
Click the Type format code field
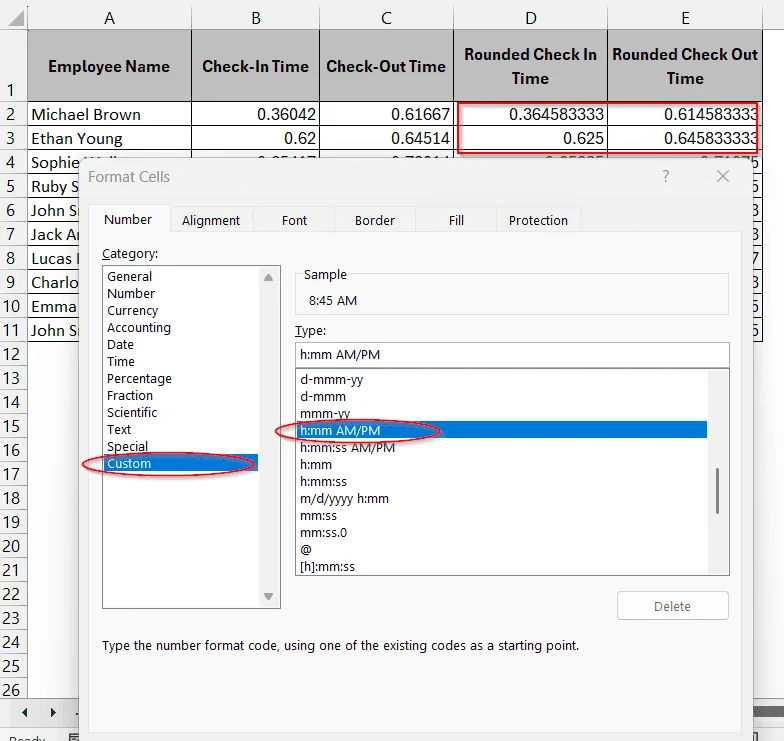512,354
